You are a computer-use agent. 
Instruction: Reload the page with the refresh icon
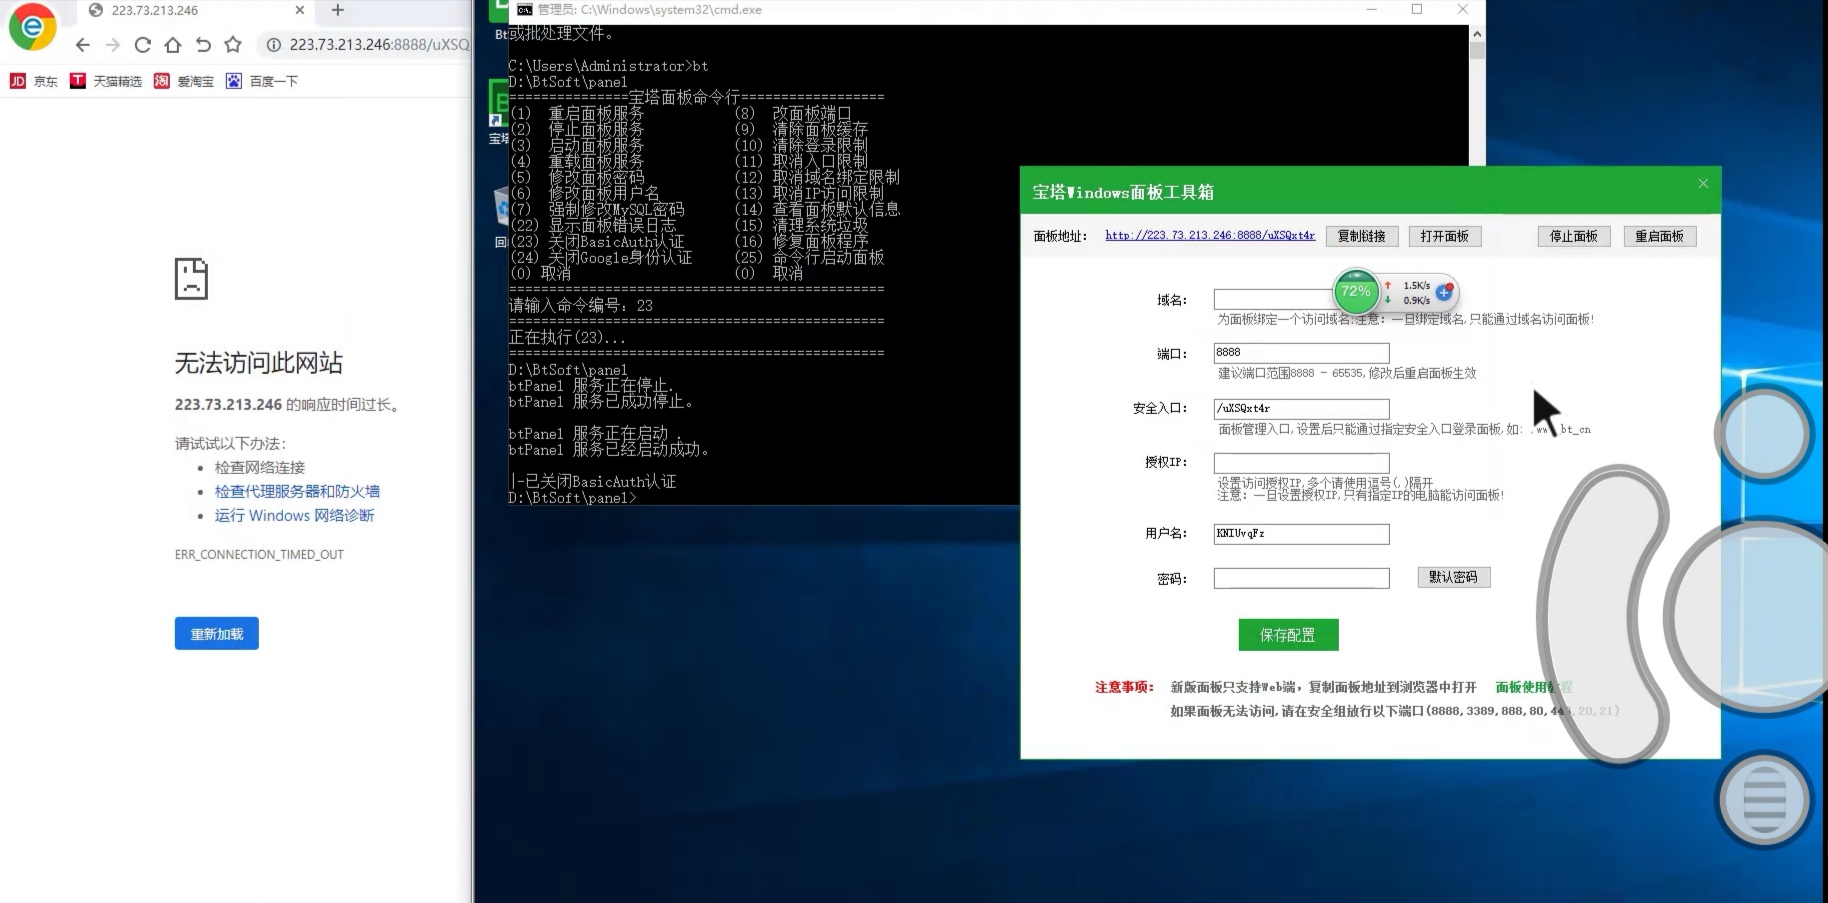click(143, 45)
